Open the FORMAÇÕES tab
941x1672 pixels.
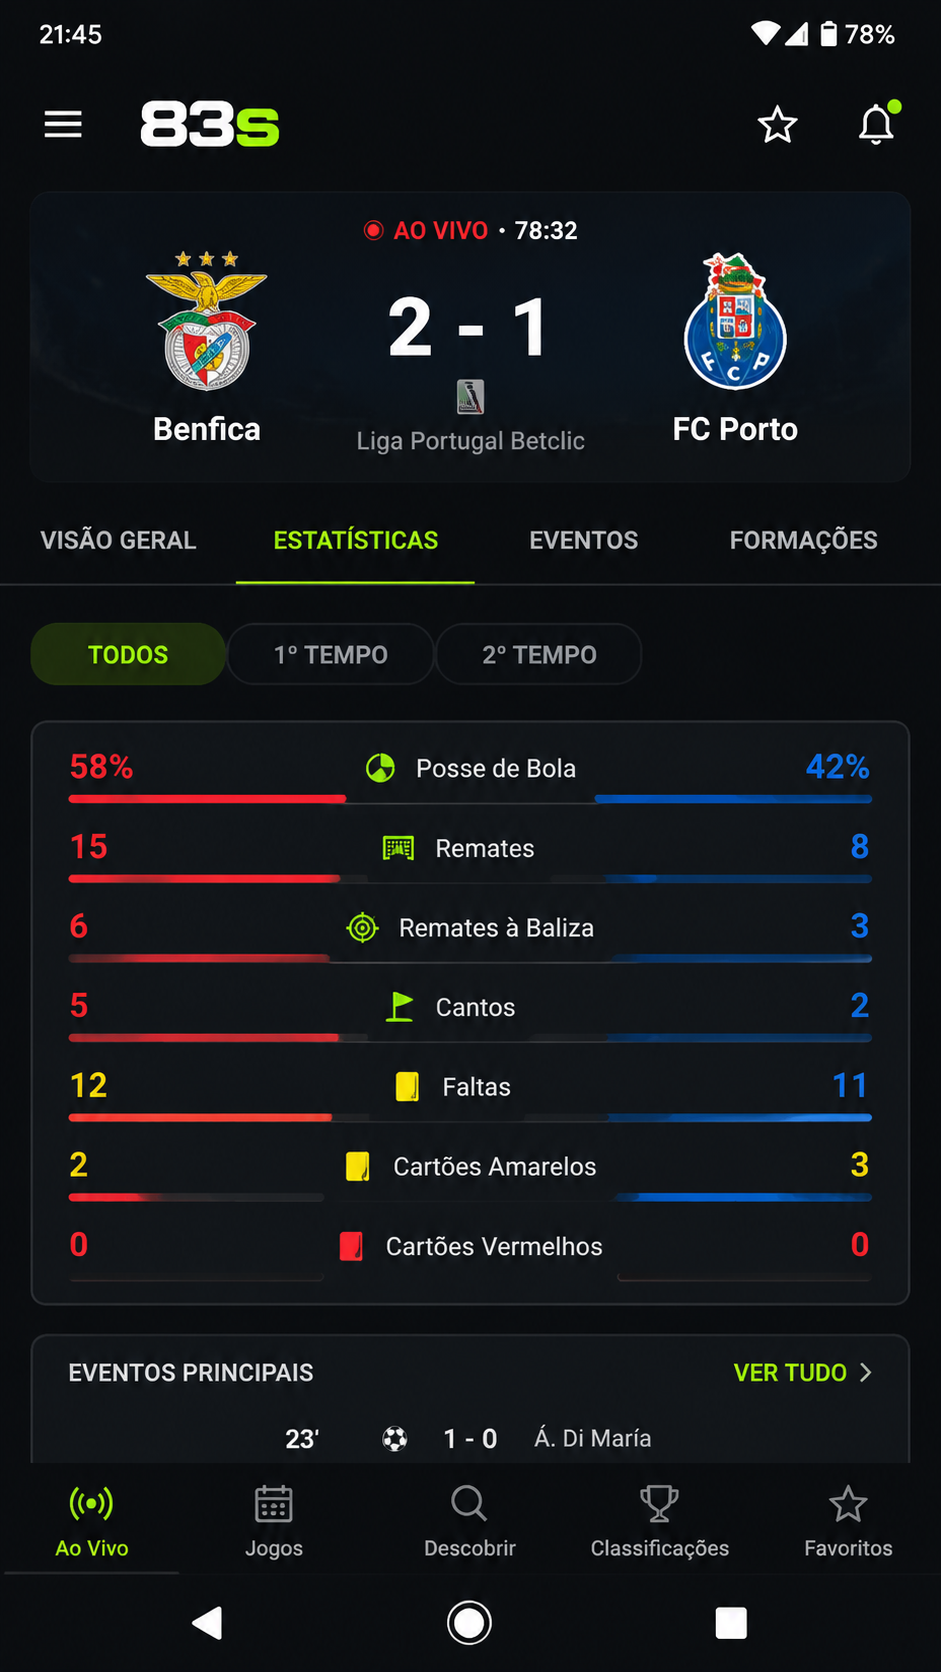(x=804, y=540)
